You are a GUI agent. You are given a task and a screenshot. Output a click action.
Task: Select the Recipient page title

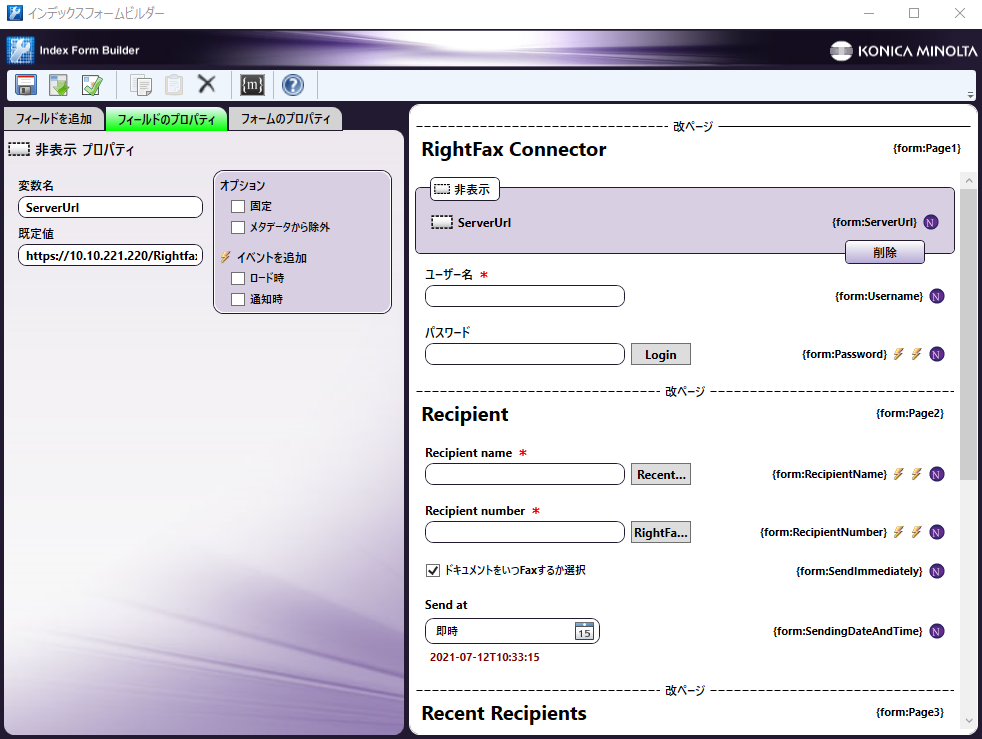pos(465,415)
